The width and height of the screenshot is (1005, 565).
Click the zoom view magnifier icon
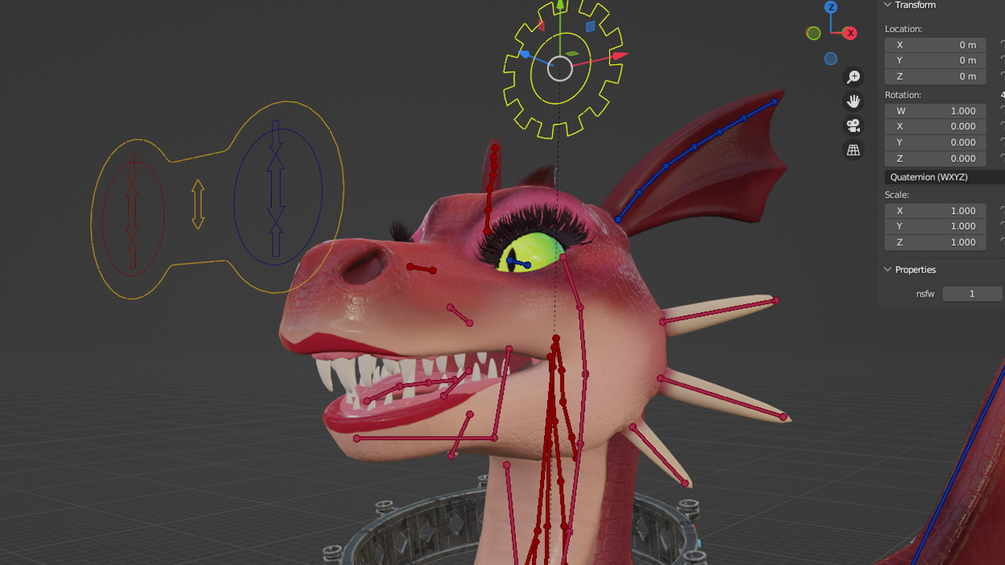853,77
